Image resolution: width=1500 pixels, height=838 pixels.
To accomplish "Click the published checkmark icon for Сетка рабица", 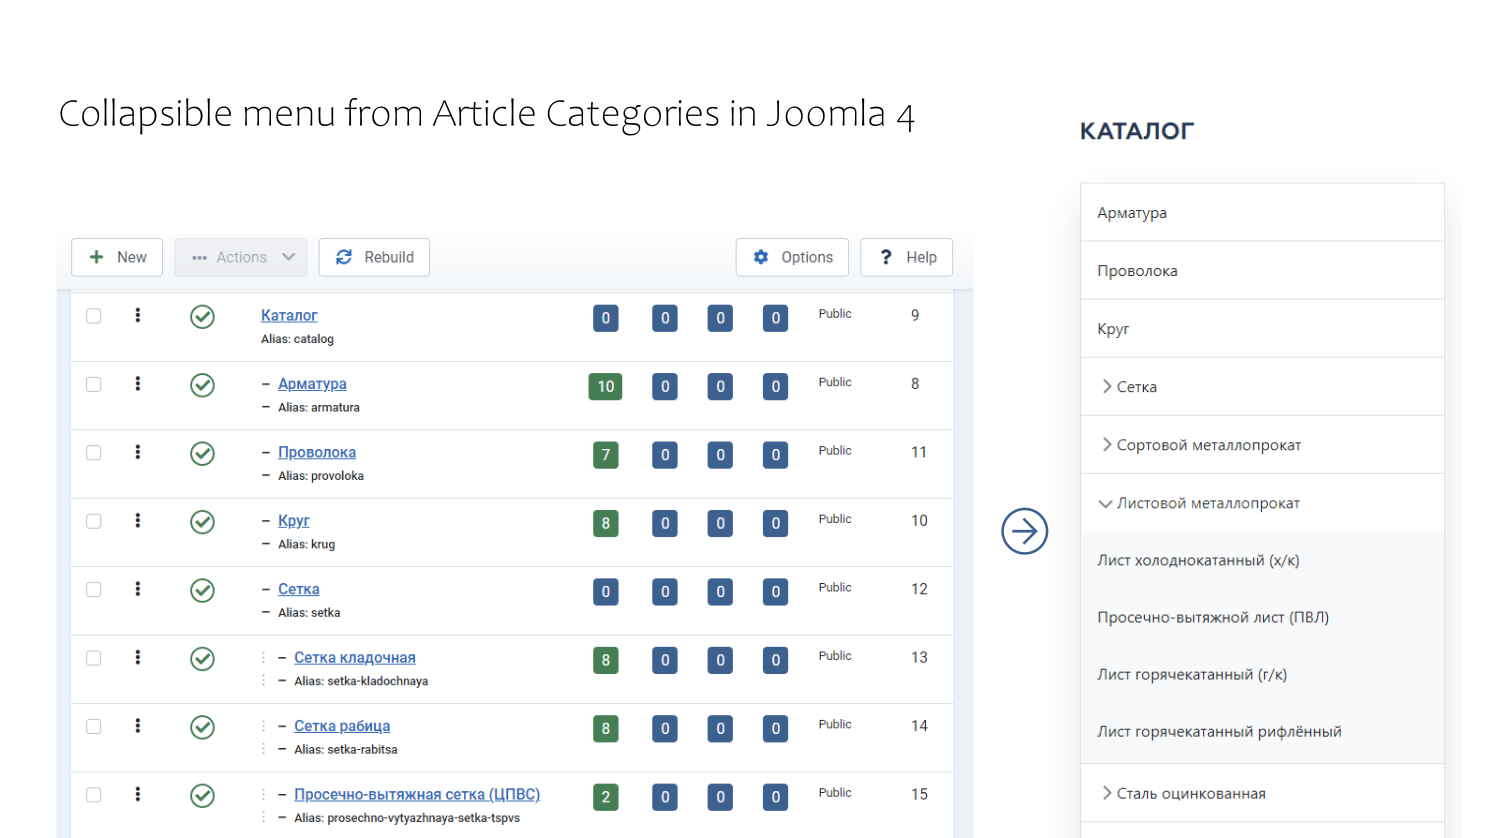I will [202, 727].
